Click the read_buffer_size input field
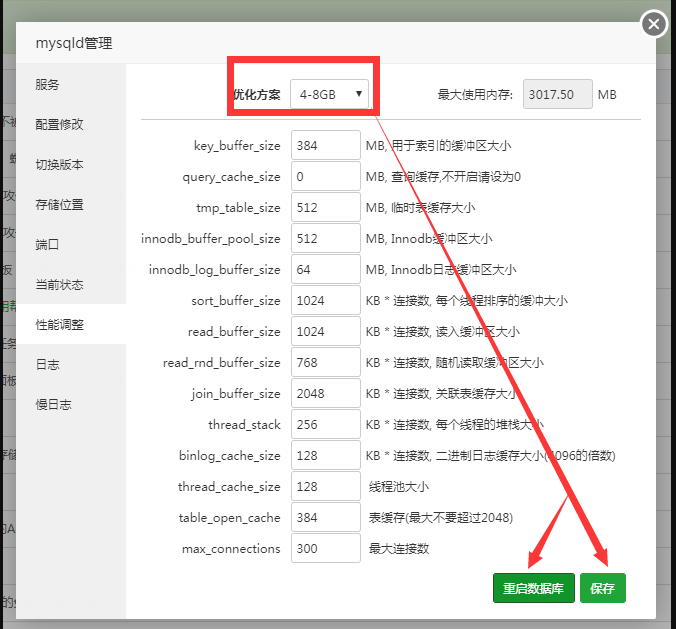 (x=325, y=332)
